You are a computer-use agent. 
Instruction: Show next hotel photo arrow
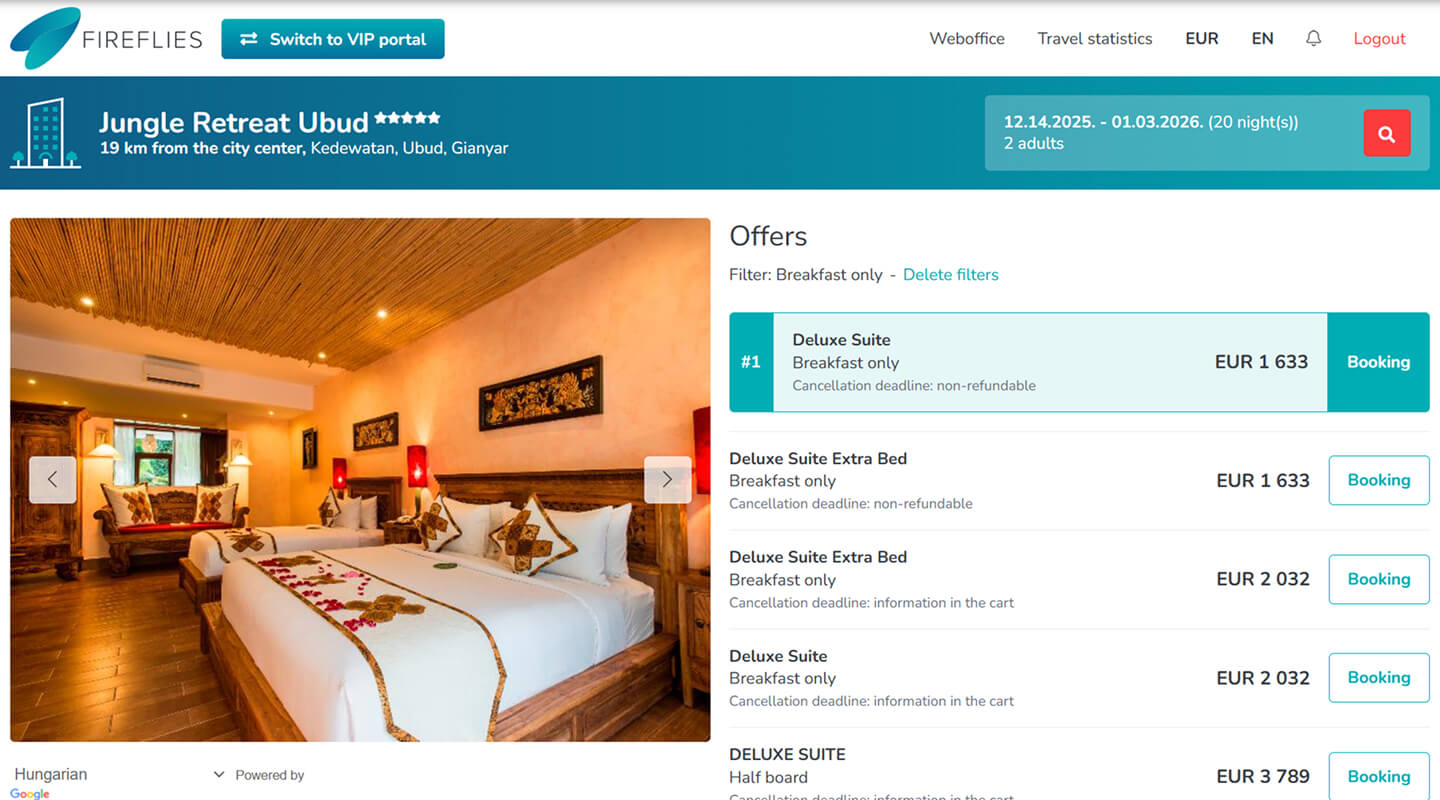coord(667,480)
